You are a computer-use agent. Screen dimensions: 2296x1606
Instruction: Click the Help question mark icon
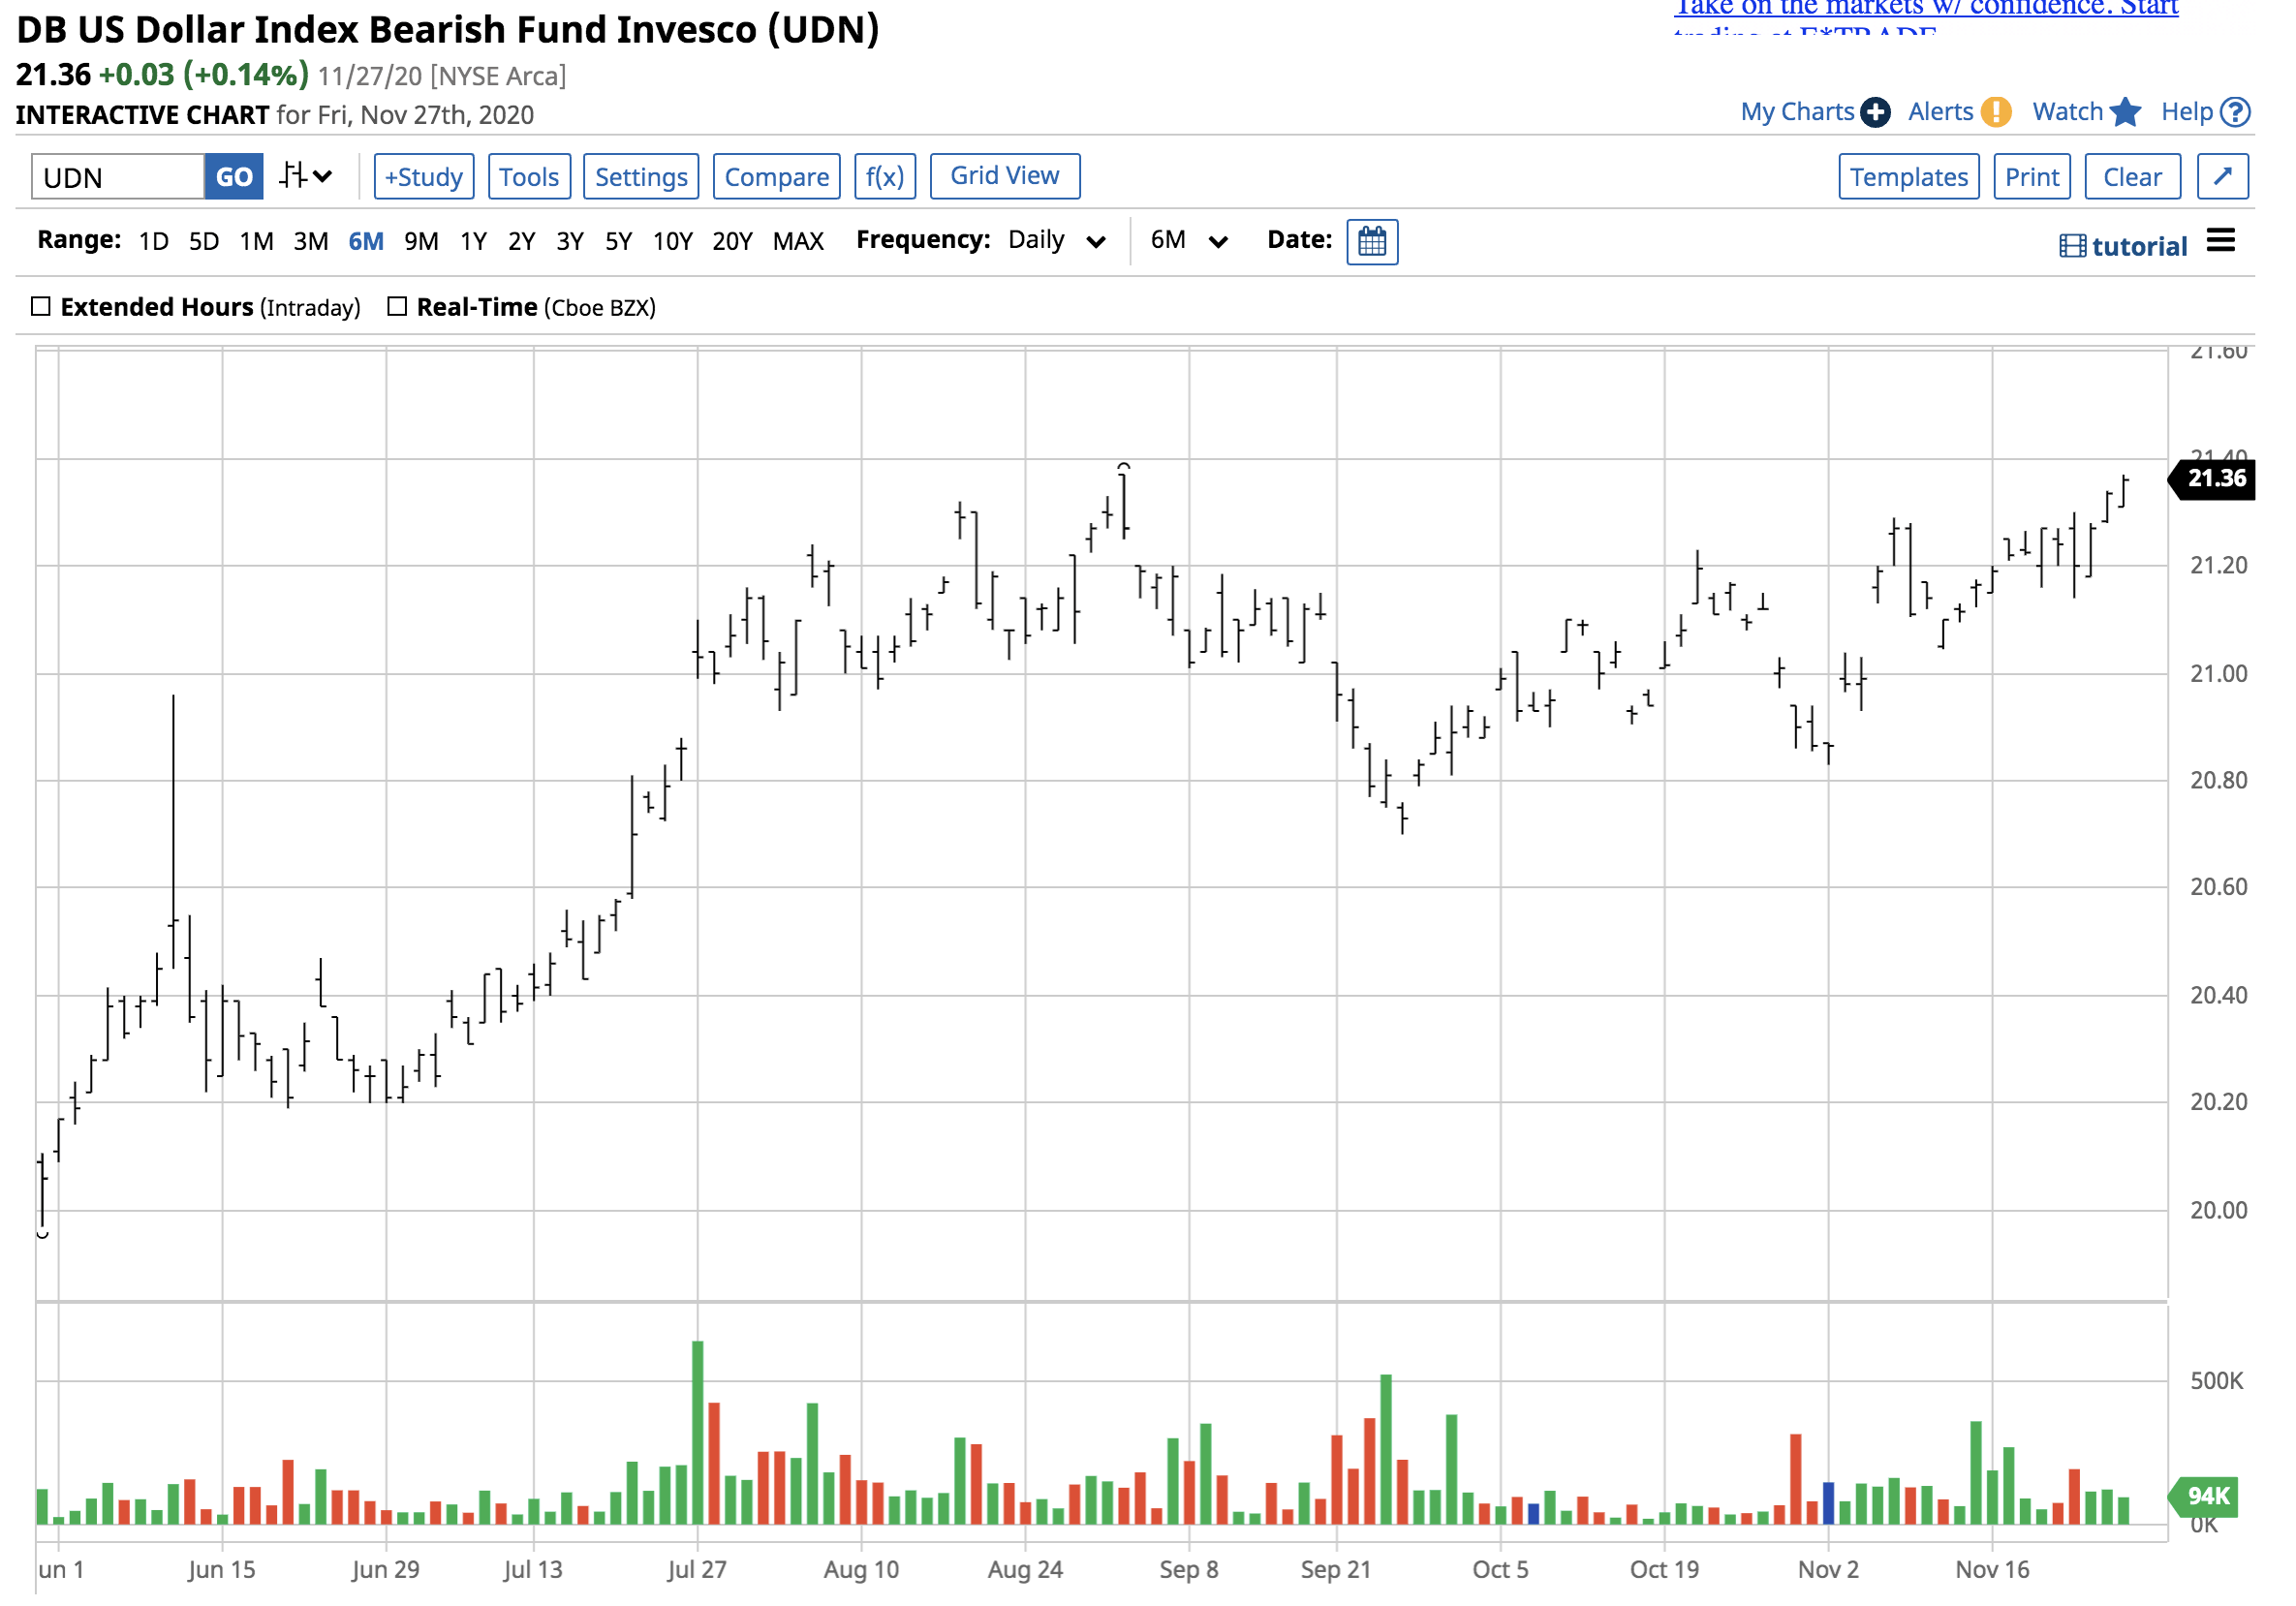(x=2236, y=112)
